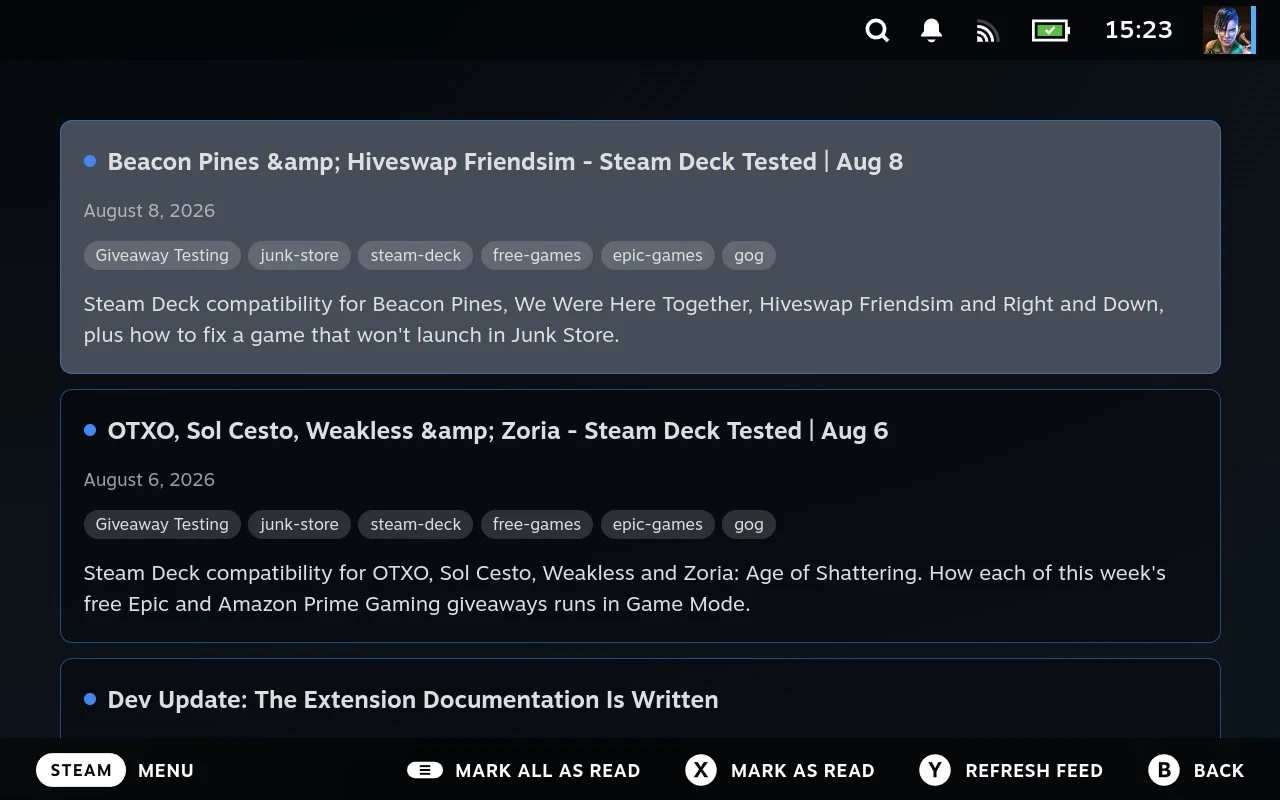This screenshot has height=800, width=1280.
Task: Select Giveaway Testing tag in OTXO post
Action: (x=162, y=524)
